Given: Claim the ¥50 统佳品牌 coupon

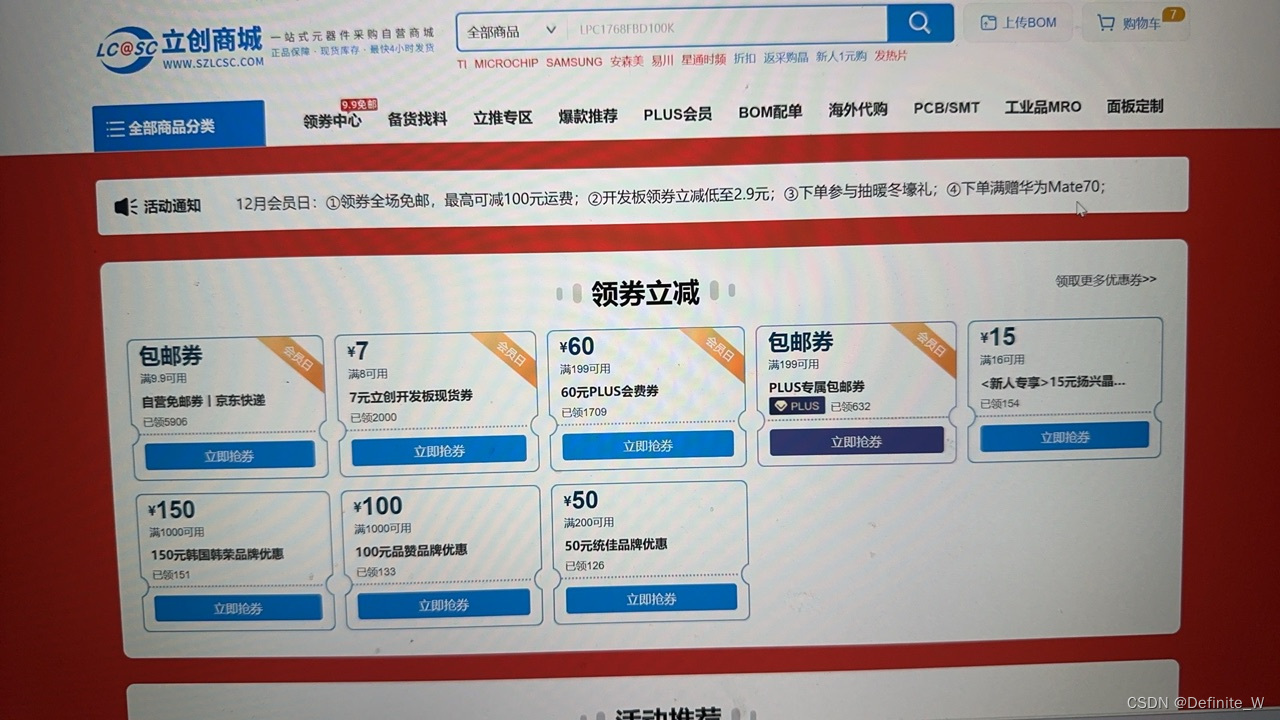Looking at the screenshot, I should click(x=651, y=599).
